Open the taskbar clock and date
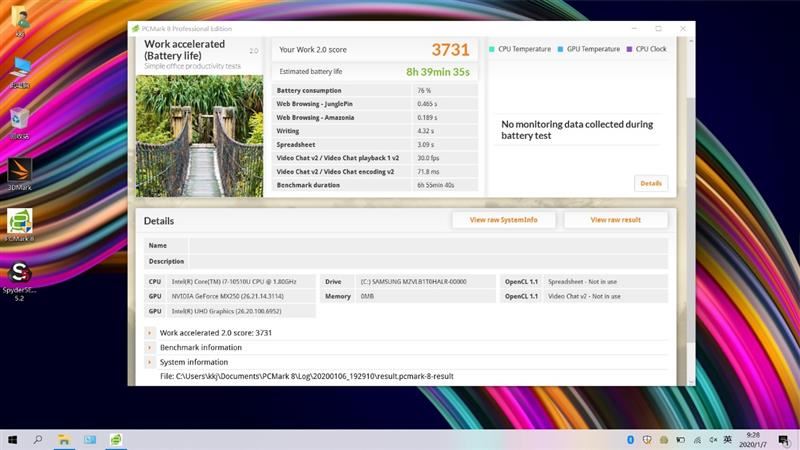Viewport: 800px width, 450px height. click(x=753, y=440)
